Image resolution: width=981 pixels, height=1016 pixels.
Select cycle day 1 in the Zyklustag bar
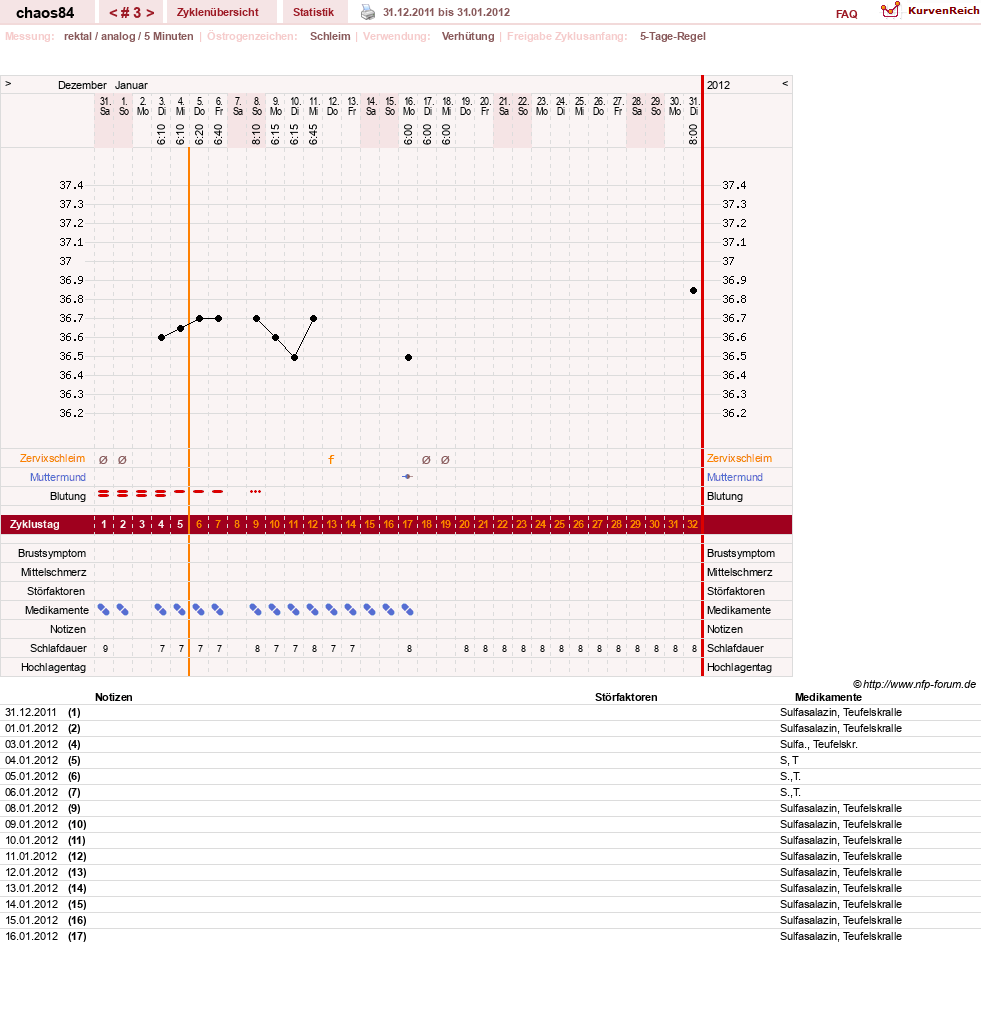(104, 524)
